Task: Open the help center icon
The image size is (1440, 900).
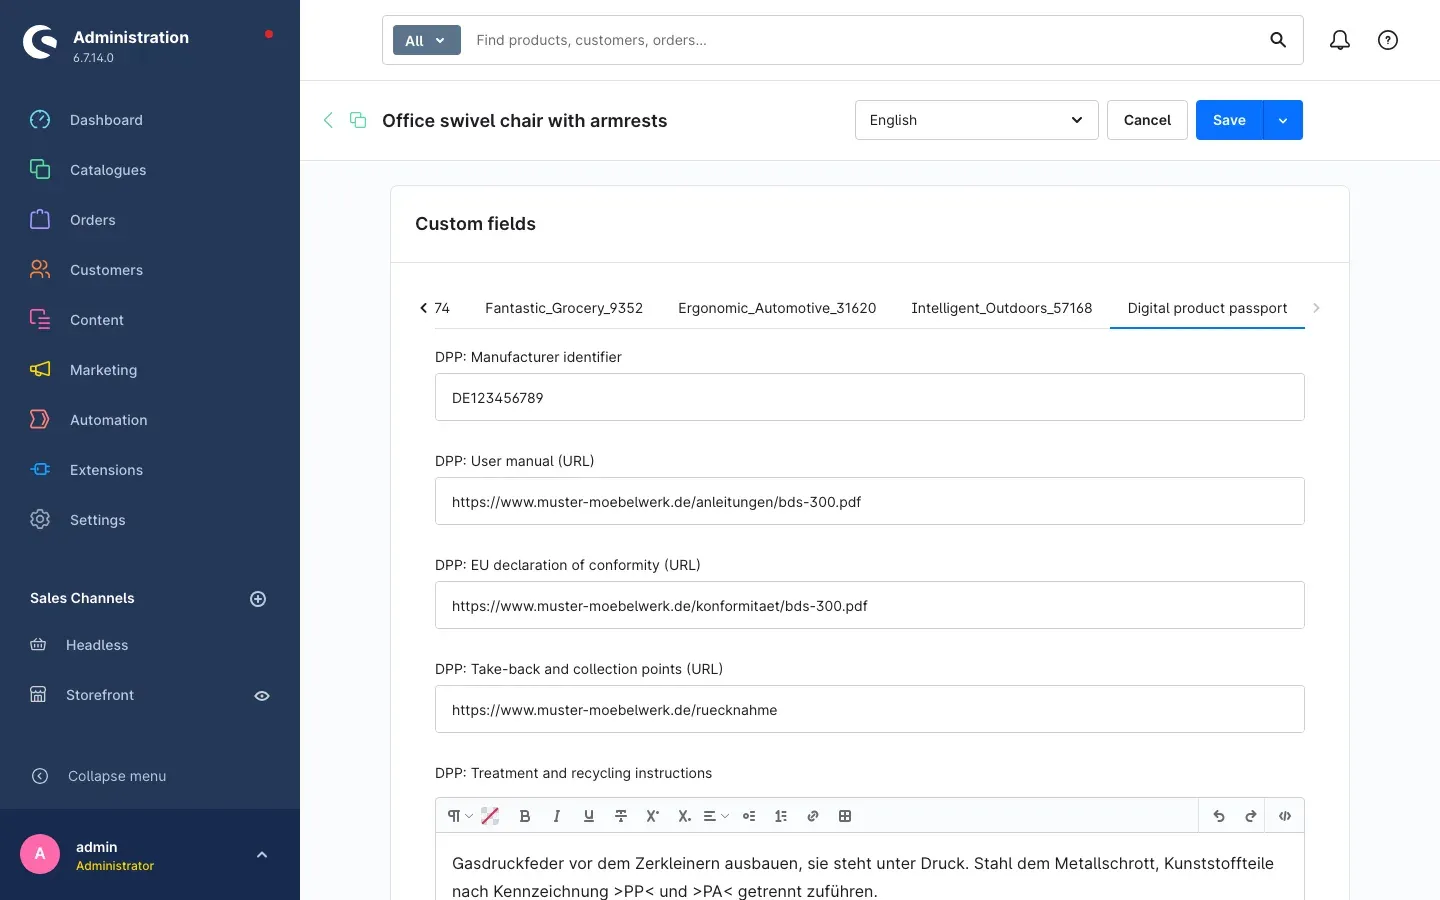Action: [1388, 40]
